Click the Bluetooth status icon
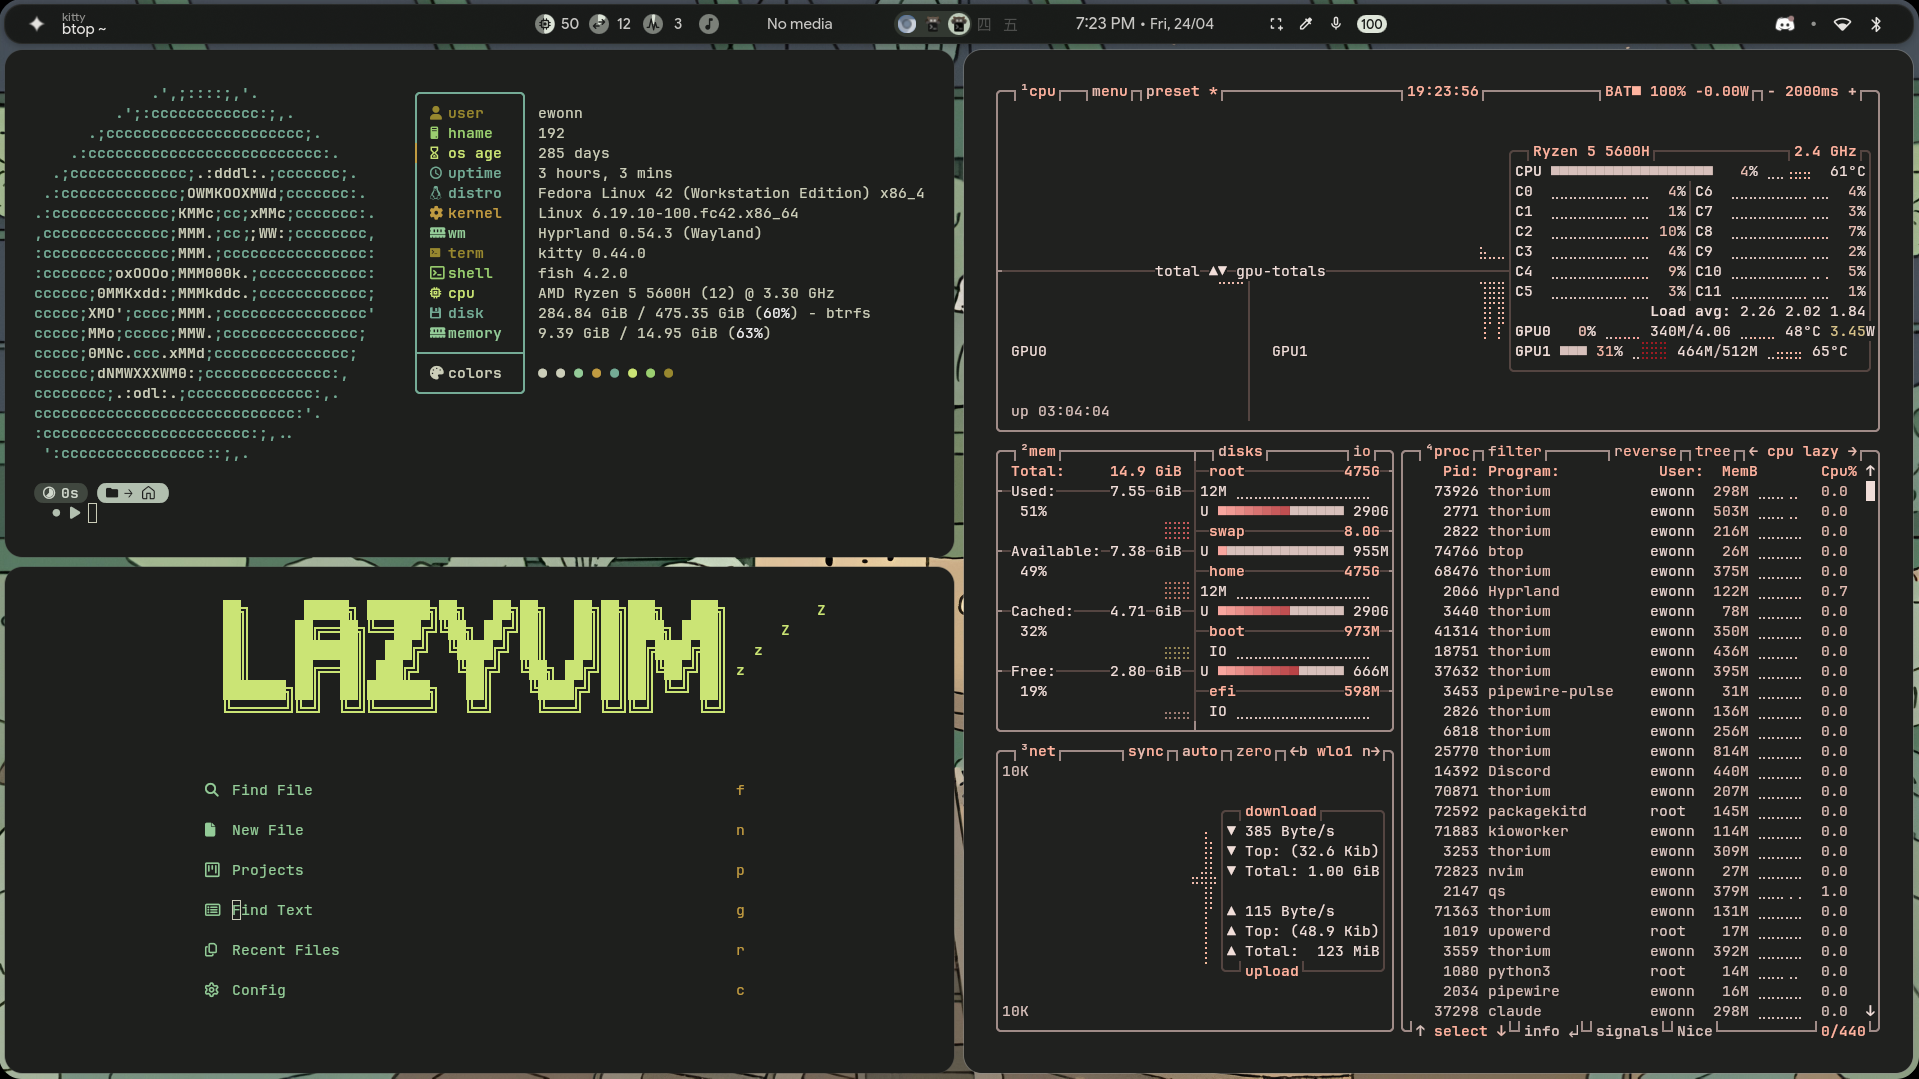This screenshot has width=1919, height=1079. pos(1876,24)
